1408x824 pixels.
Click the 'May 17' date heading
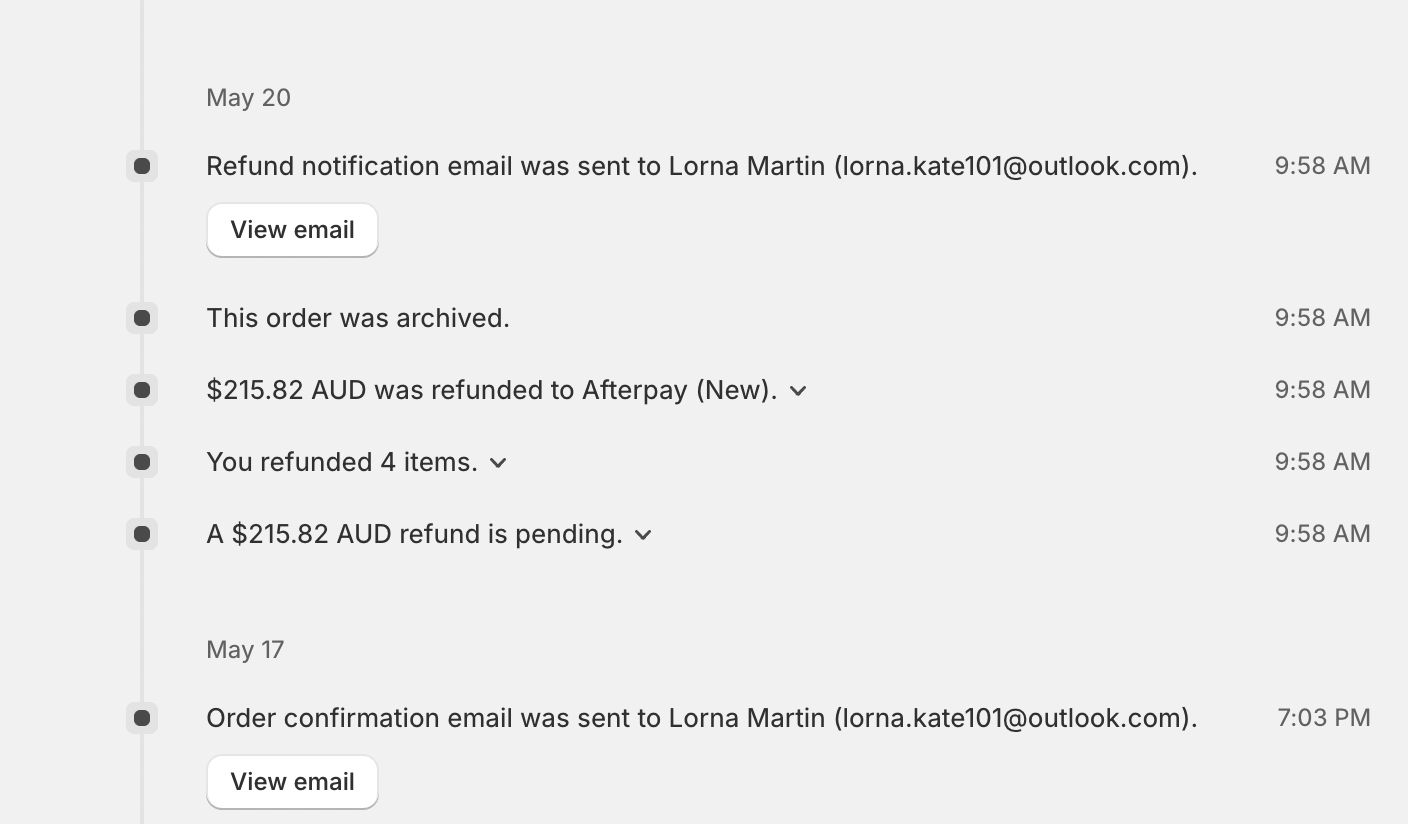point(245,650)
